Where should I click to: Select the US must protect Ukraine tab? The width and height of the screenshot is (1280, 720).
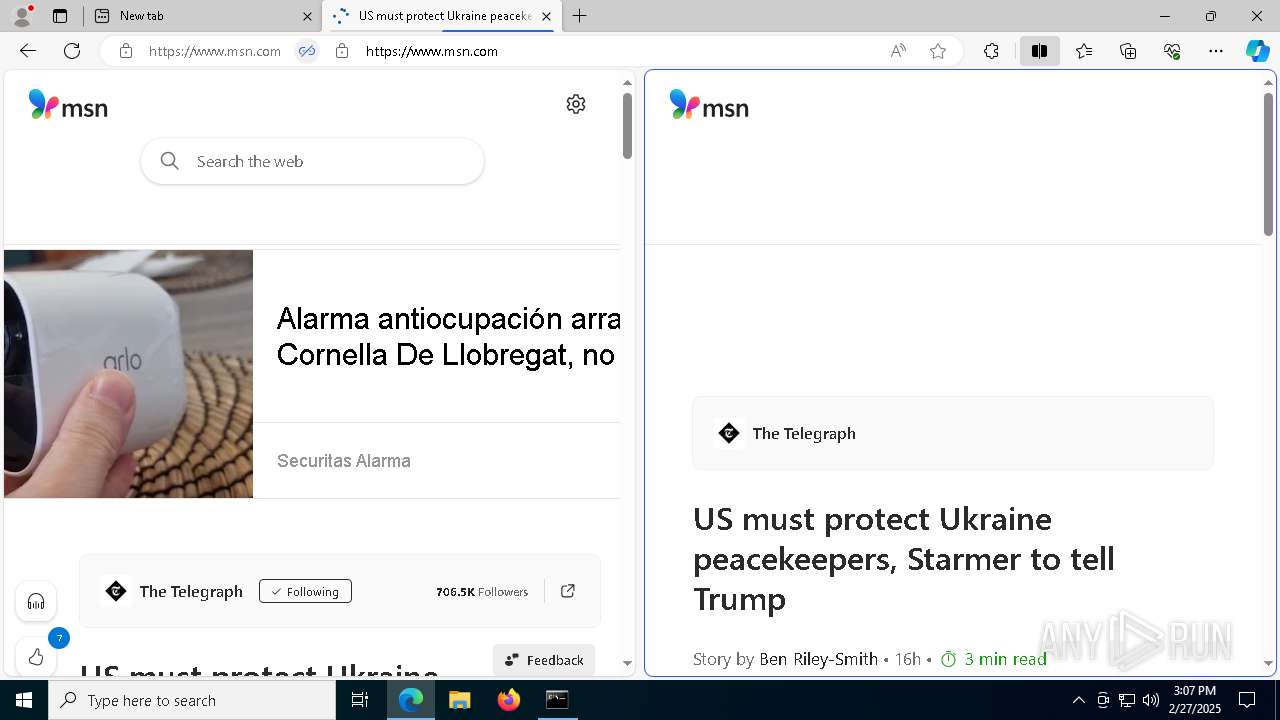[x=441, y=16]
